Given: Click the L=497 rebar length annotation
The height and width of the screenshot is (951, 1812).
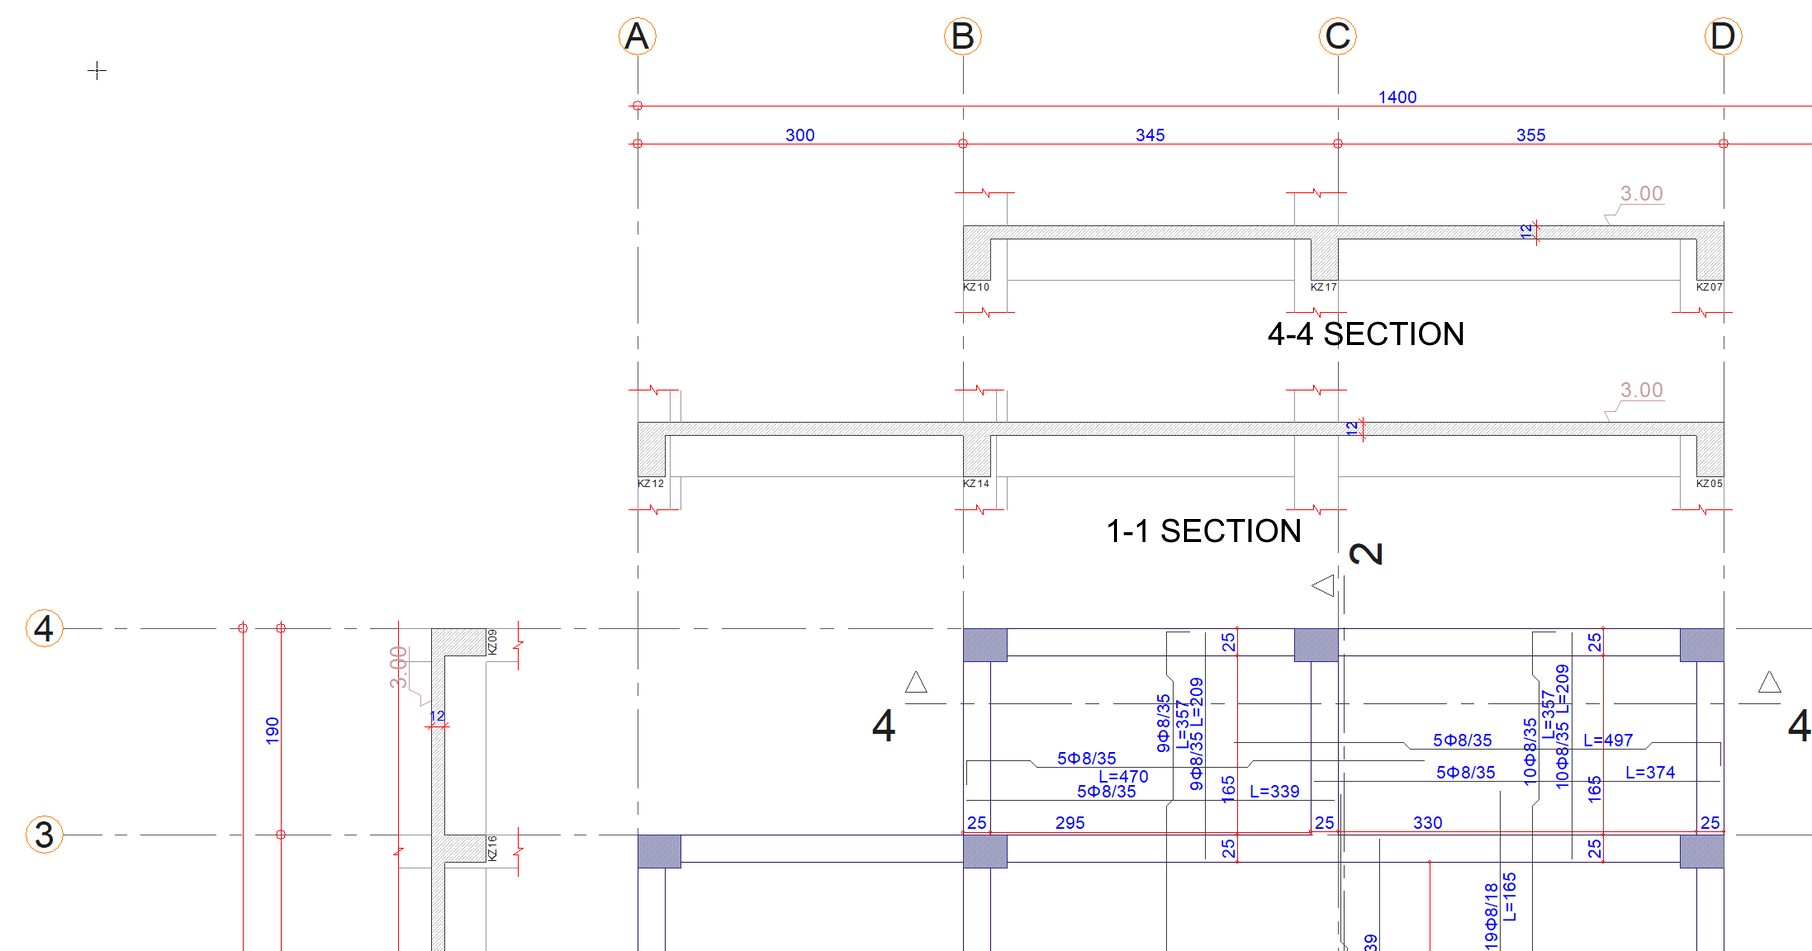Looking at the screenshot, I should [1606, 740].
